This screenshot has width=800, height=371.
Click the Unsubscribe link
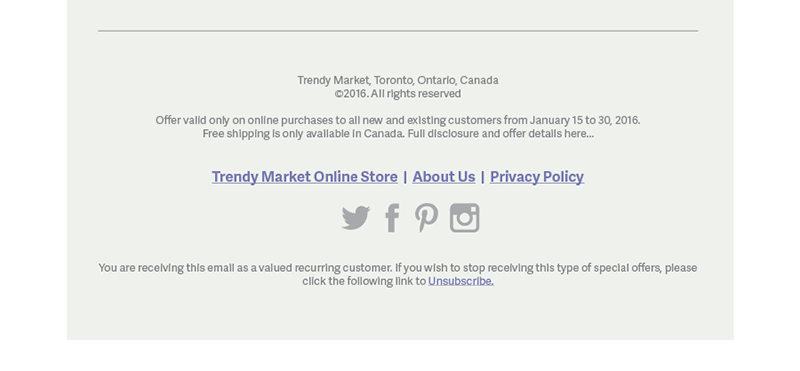[461, 281]
